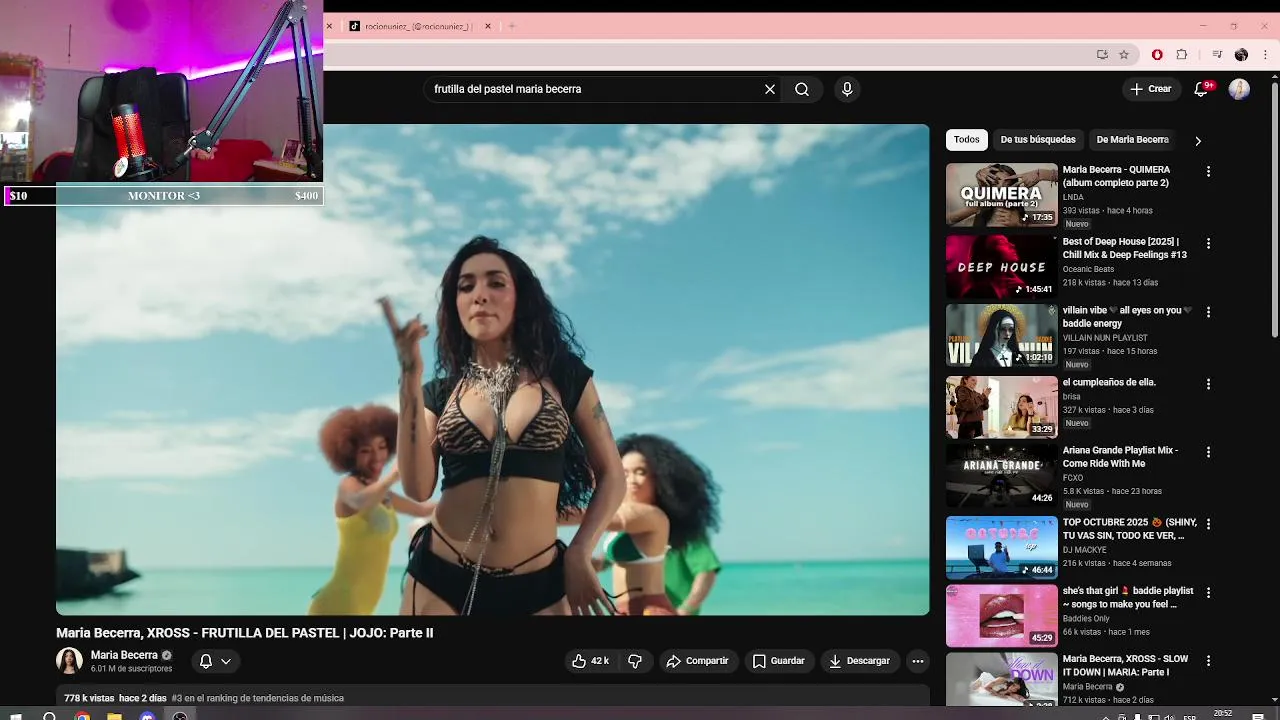
Task: Open Ariana Grande mix thumbnail
Action: [1001, 475]
